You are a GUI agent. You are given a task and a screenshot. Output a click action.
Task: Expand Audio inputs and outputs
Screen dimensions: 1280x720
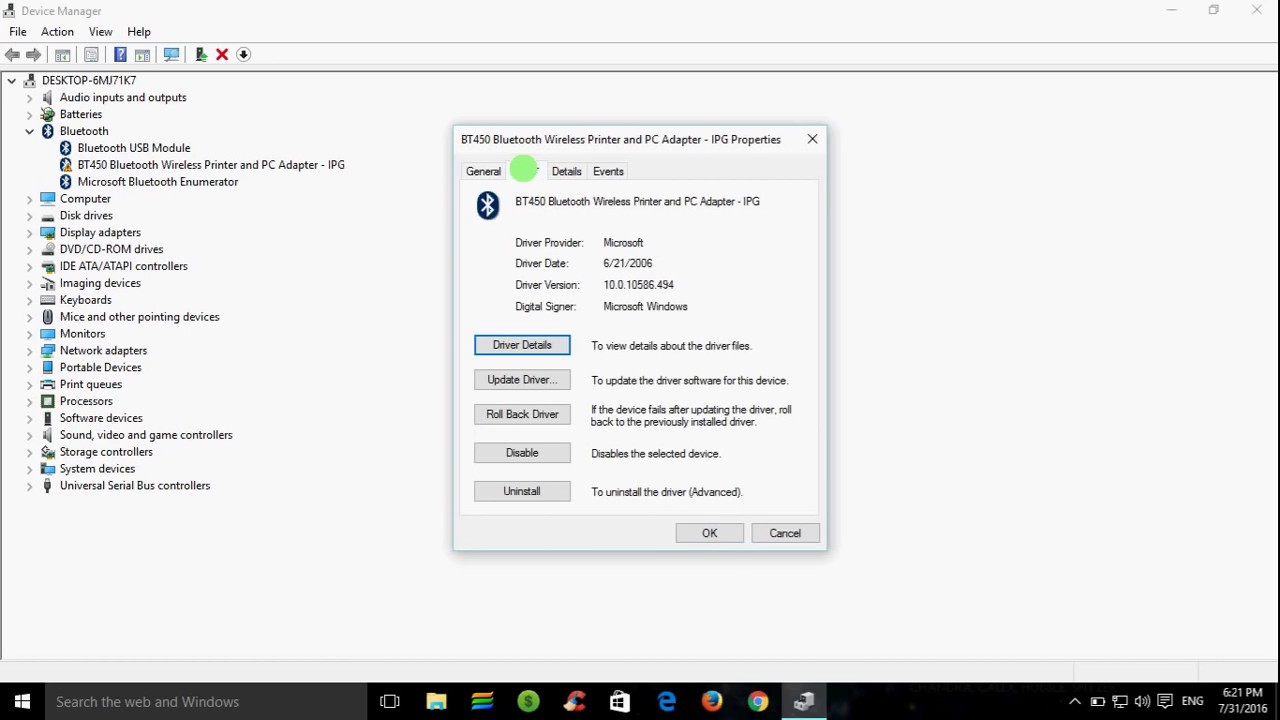[29, 97]
